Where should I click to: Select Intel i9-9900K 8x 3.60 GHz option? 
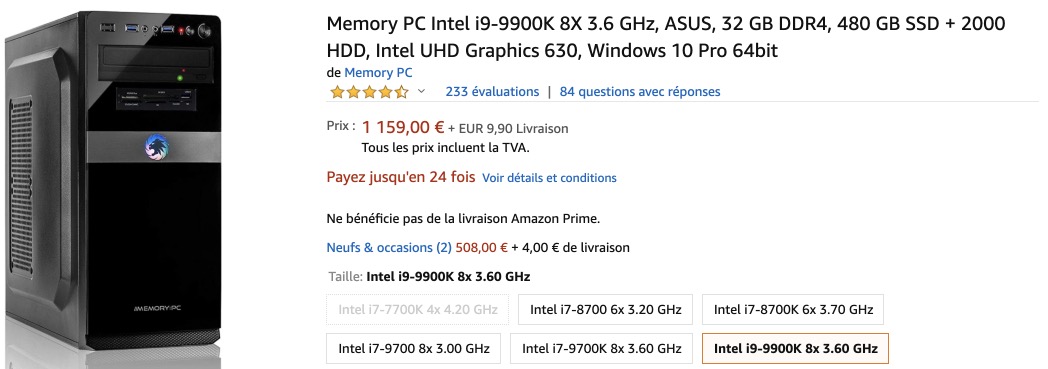pyautogui.click(x=795, y=348)
